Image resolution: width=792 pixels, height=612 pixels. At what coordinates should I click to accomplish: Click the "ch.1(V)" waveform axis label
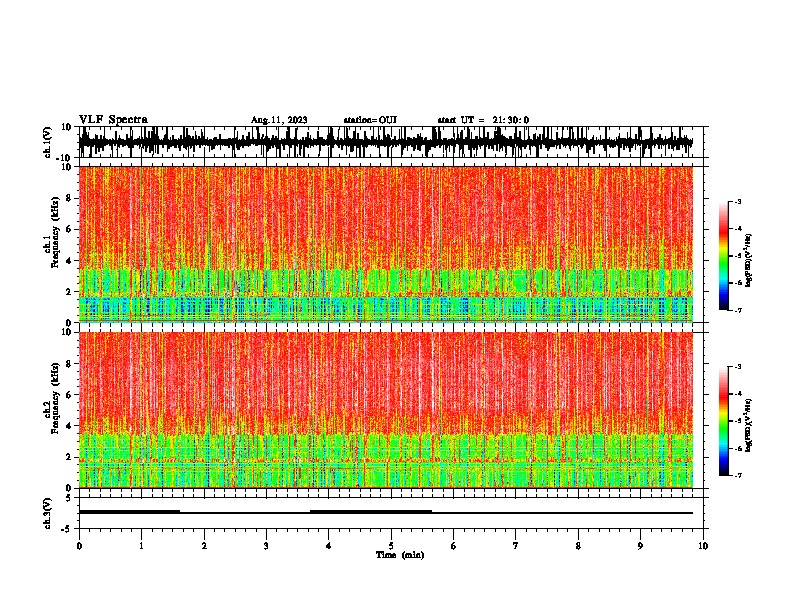click(x=48, y=142)
